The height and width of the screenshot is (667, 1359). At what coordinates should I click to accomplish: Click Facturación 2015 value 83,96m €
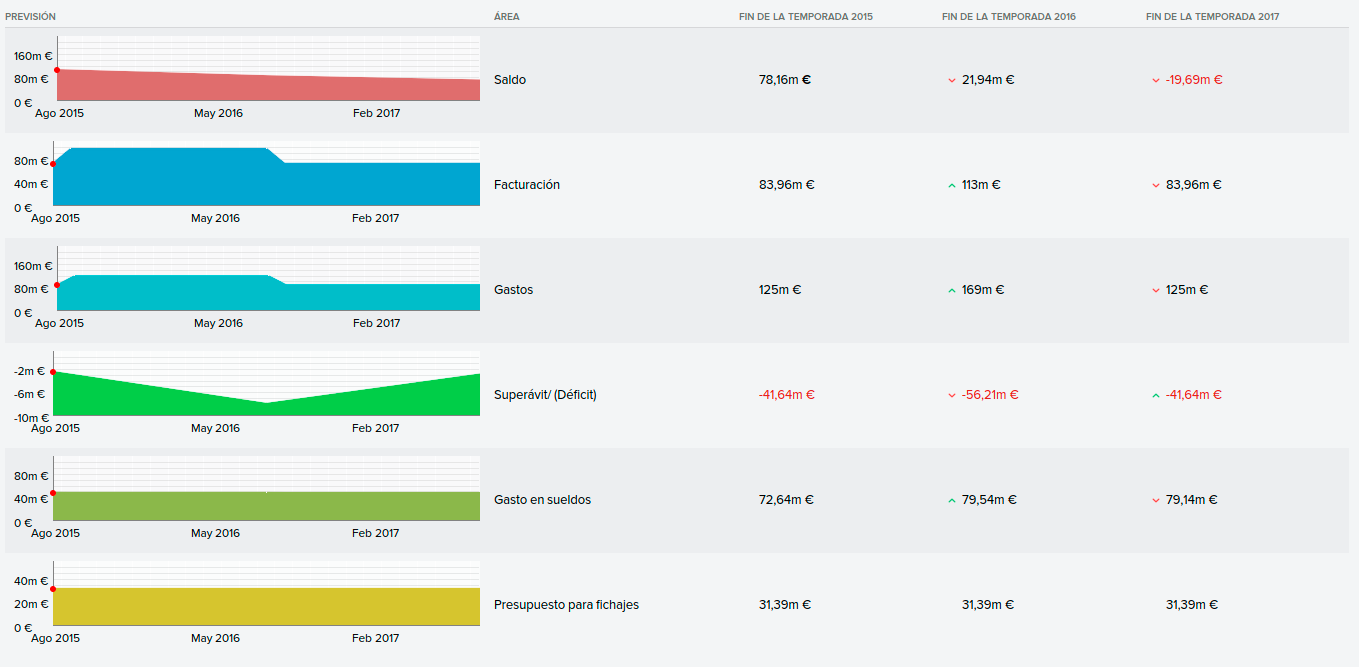[x=787, y=185]
